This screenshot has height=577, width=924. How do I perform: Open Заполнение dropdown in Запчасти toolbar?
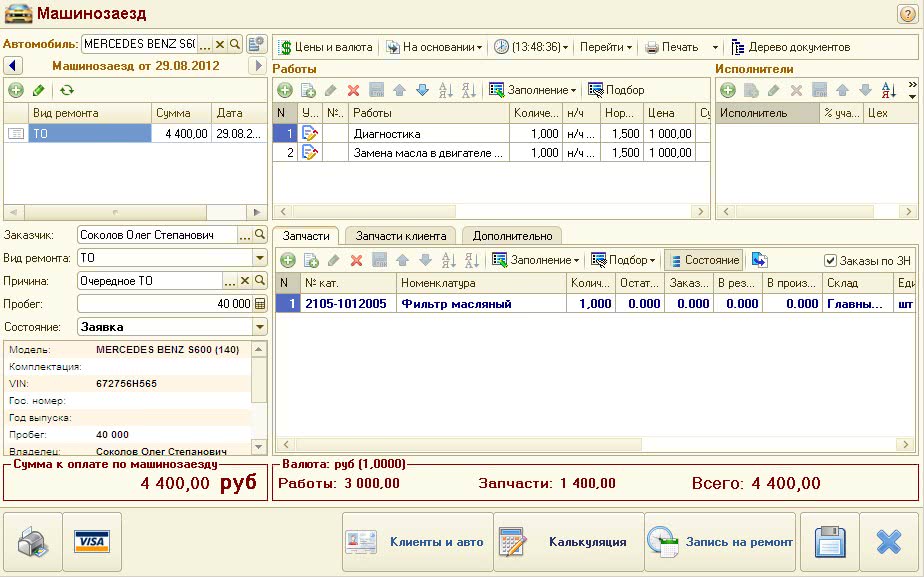(x=536, y=261)
